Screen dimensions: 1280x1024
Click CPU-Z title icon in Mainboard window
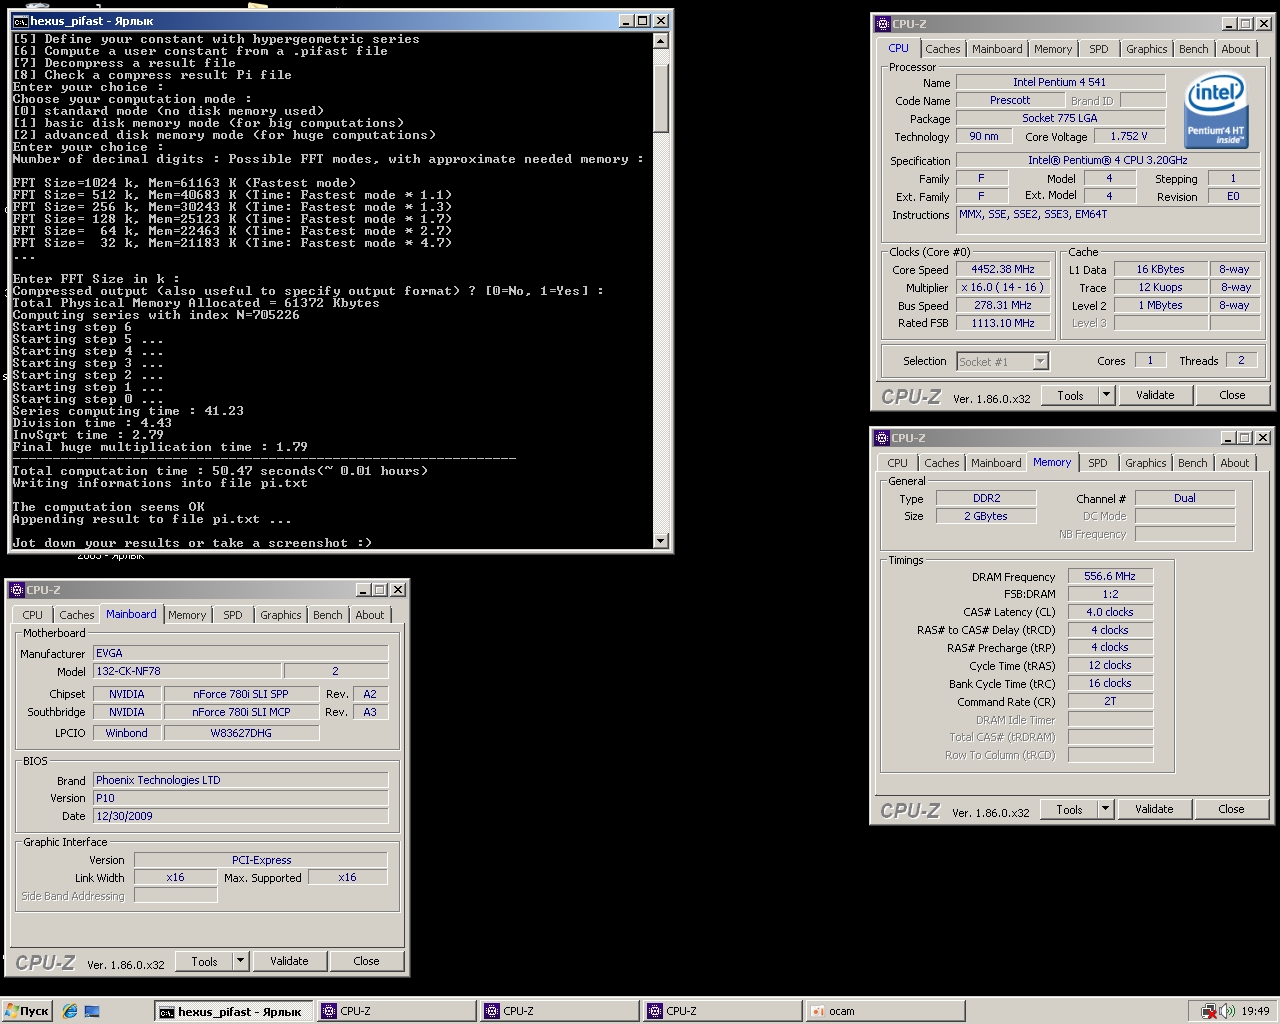16,590
